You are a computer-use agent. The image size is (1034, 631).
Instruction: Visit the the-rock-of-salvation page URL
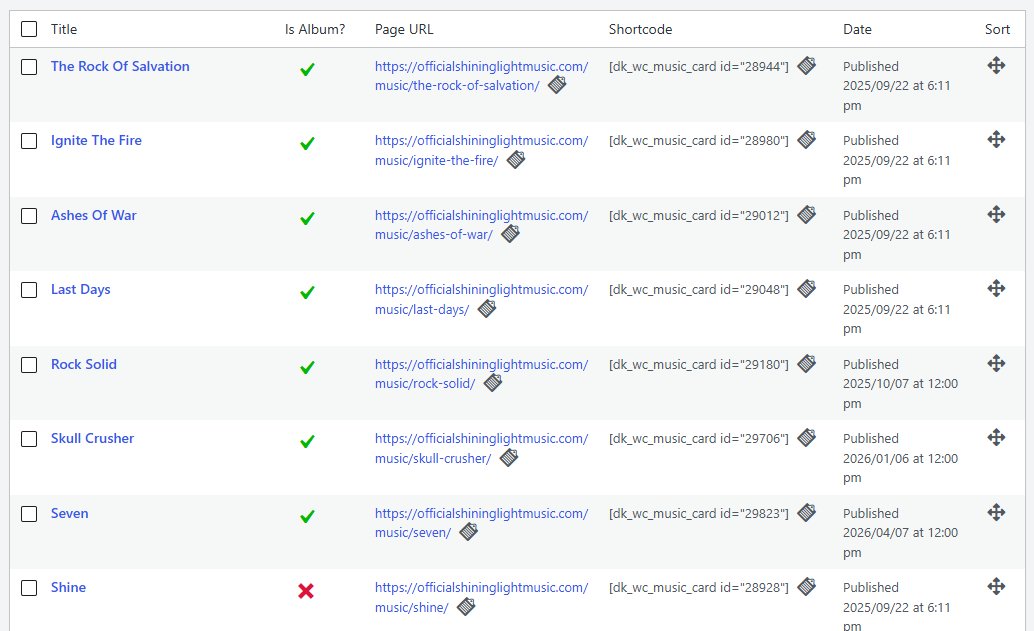pyautogui.click(x=481, y=76)
